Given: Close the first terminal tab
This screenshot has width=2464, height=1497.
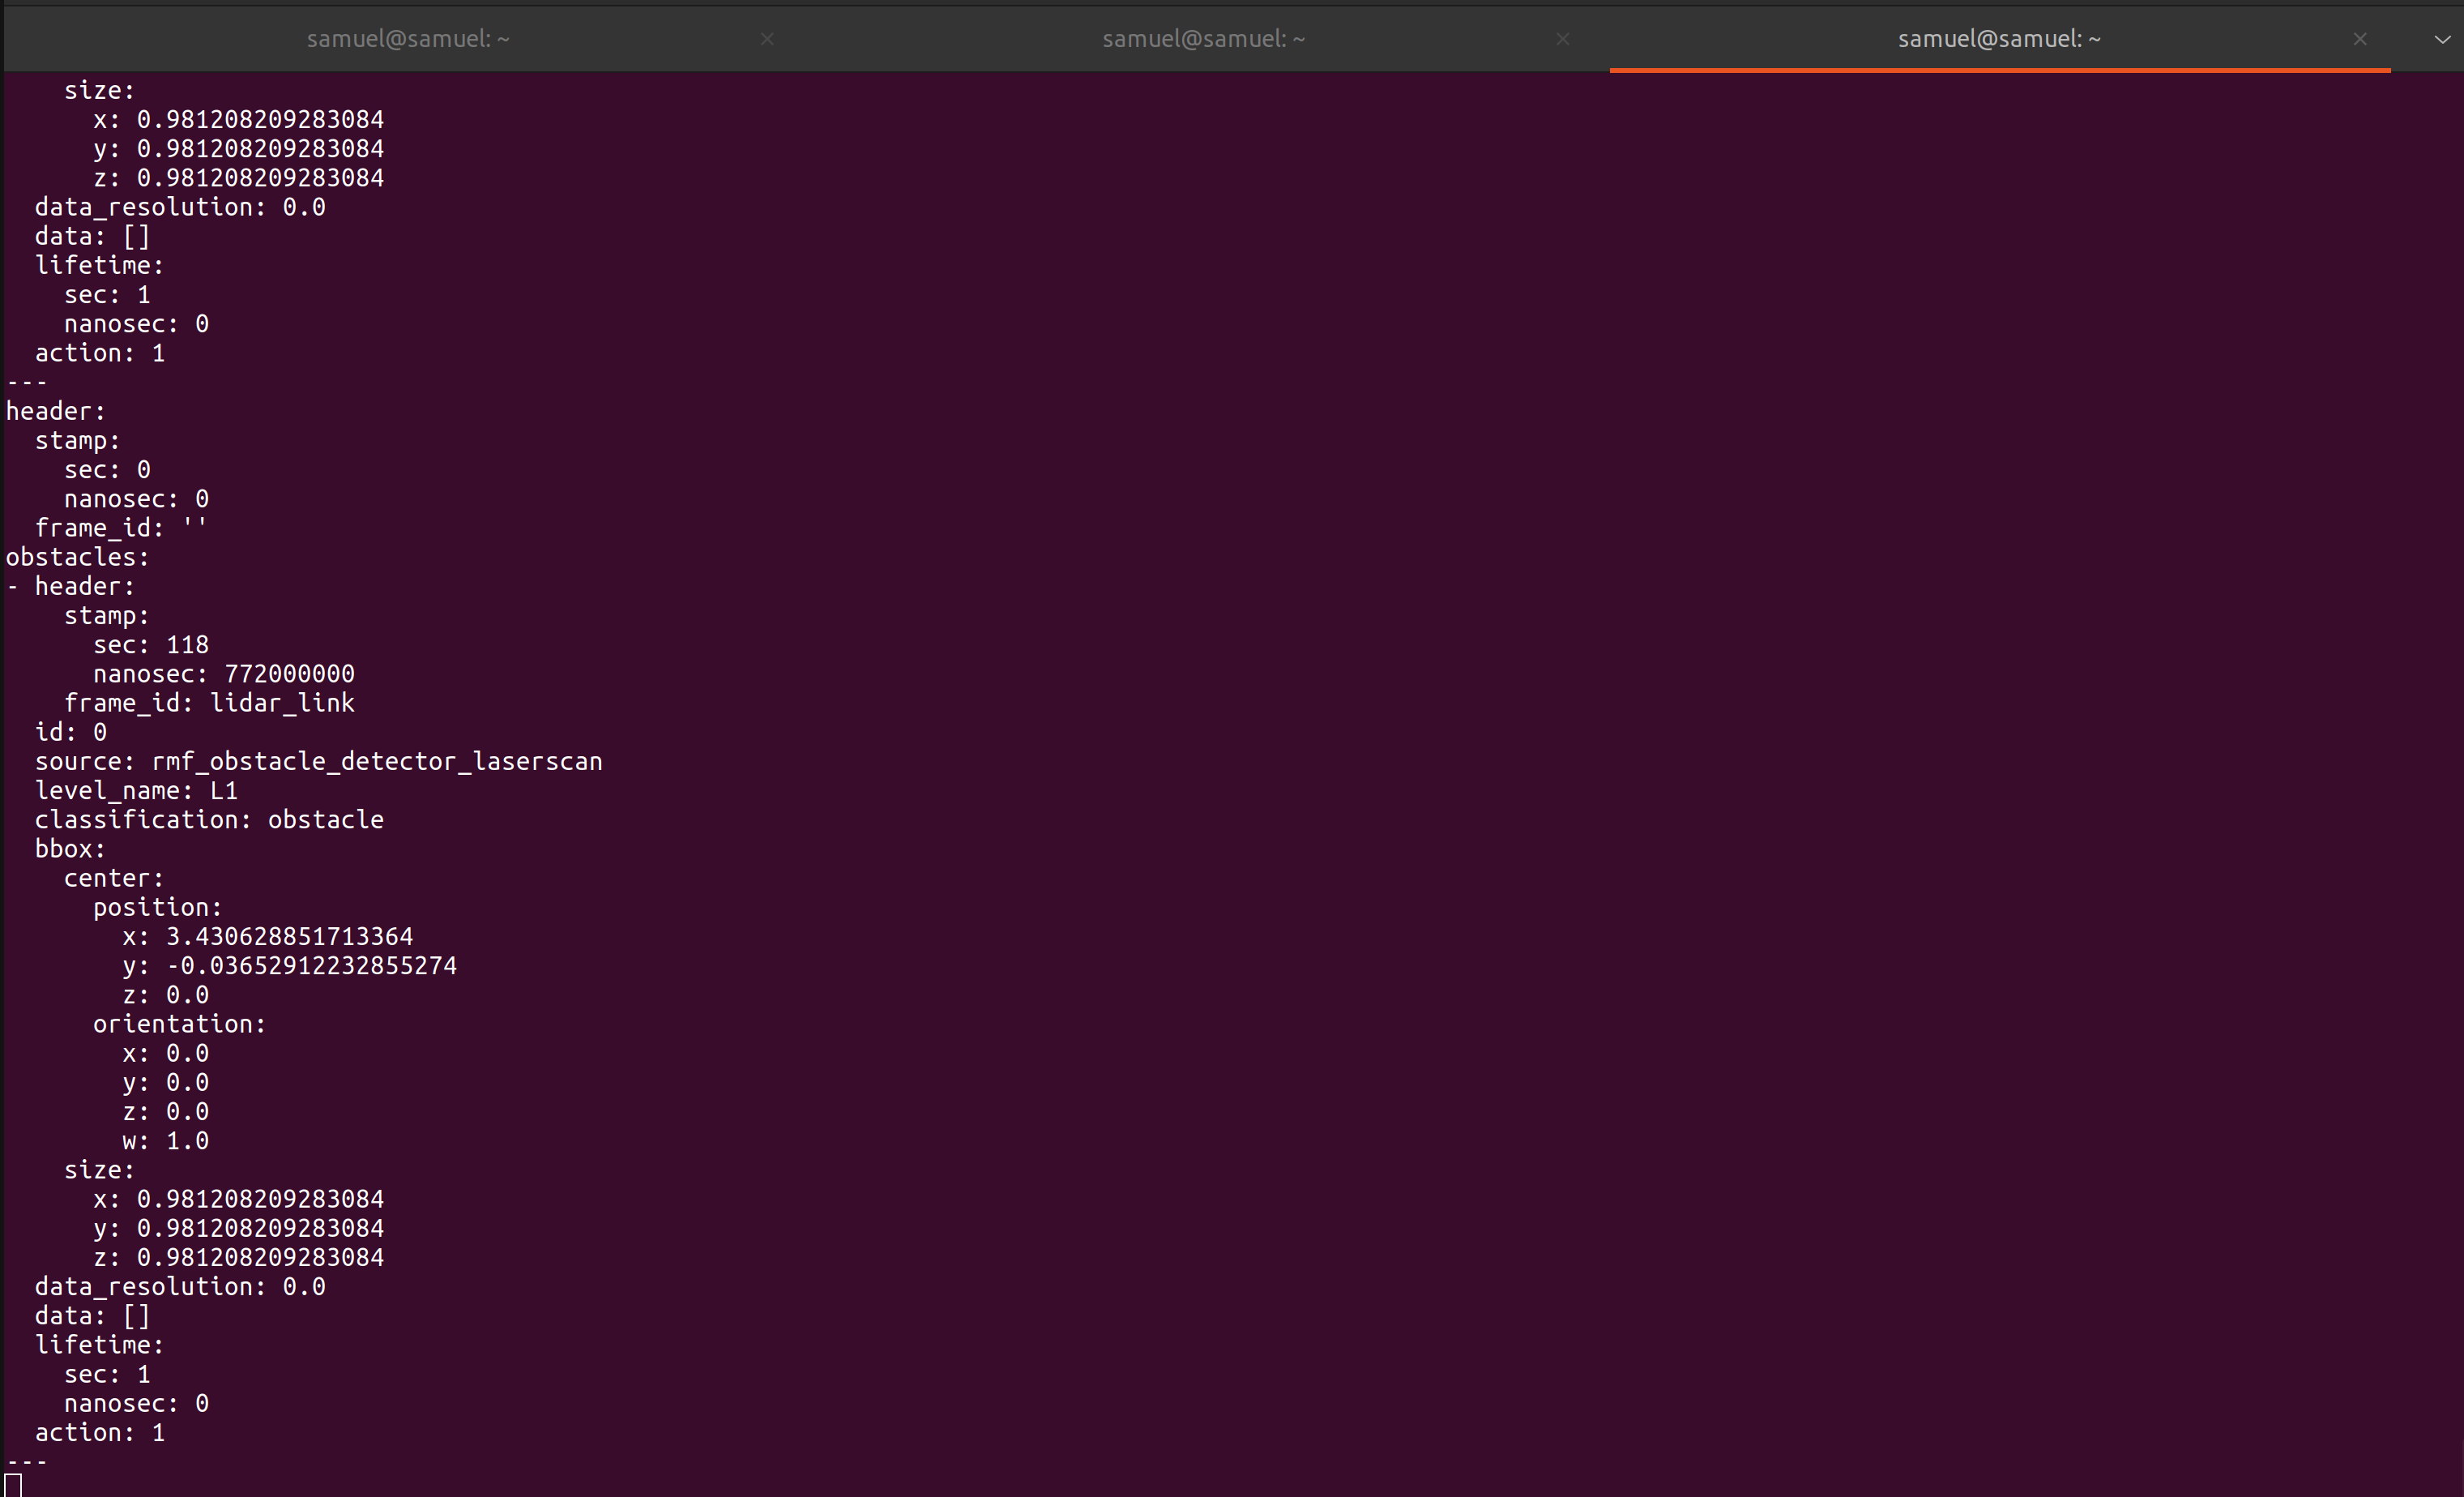Looking at the screenshot, I should click(x=767, y=39).
